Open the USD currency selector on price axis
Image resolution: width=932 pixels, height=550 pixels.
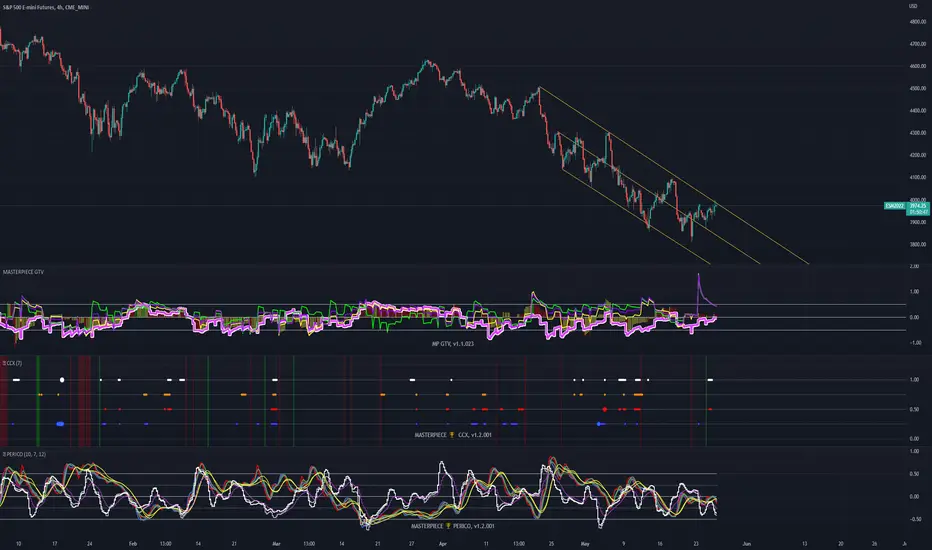point(913,6)
